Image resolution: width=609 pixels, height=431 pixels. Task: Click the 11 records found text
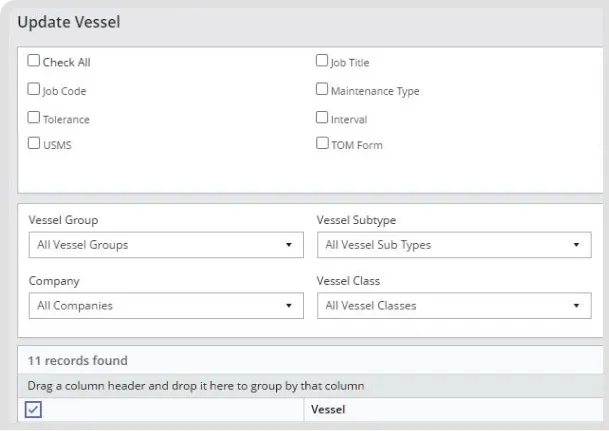[x=77, y=360]
